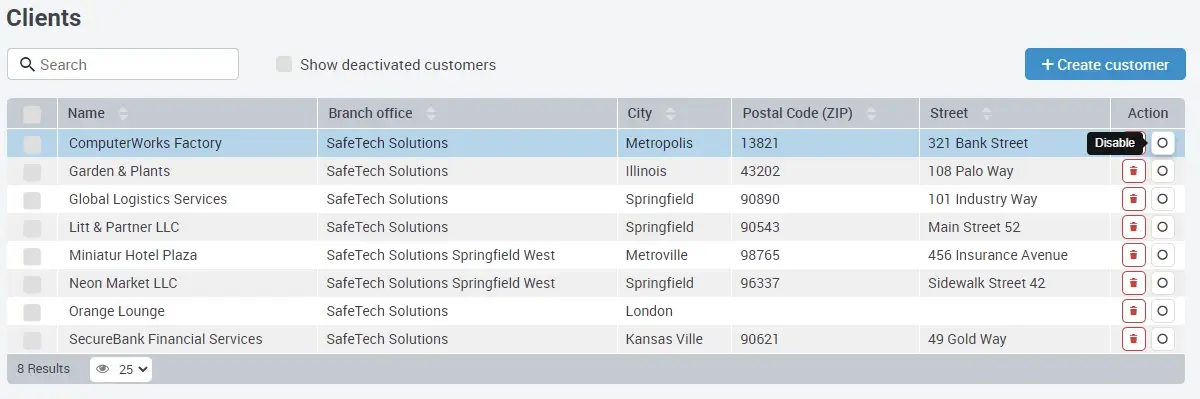Image resolution: width=1200 pixels, height=399 pixels.
Task: Select the London city cell
Action: point(649,311)
